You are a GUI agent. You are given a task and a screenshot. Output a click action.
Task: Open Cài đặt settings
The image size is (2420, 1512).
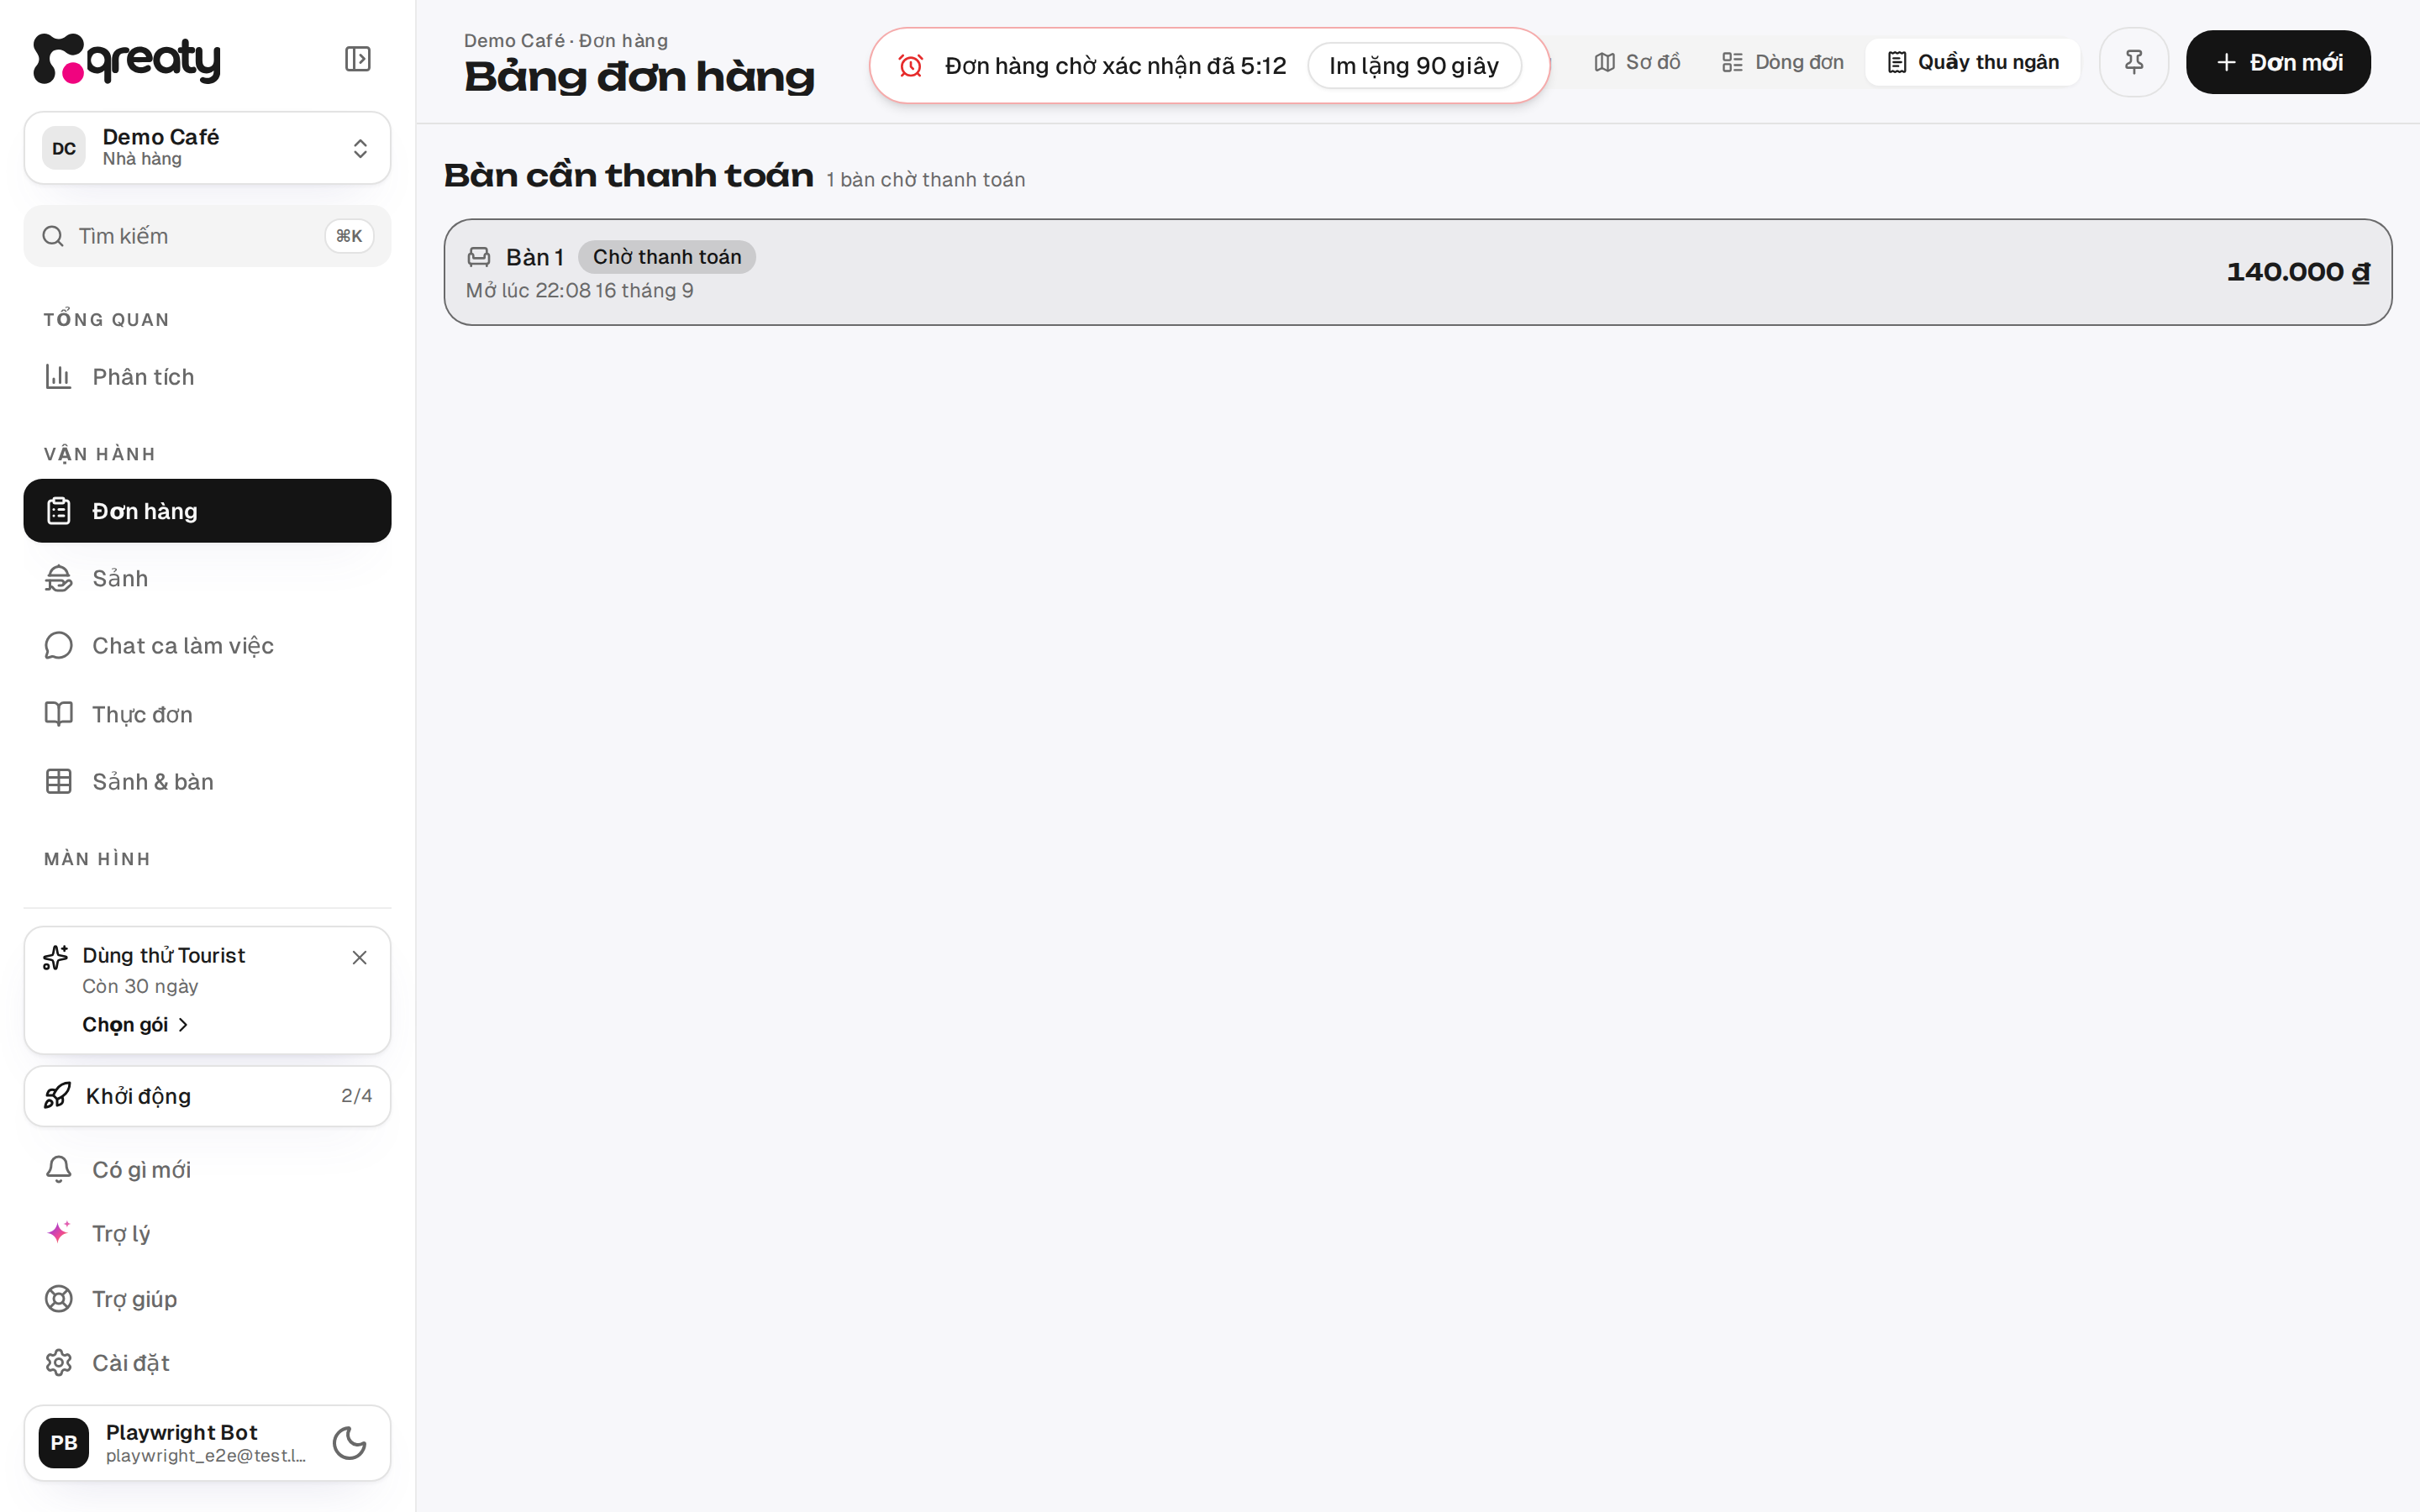(207, 1363)
